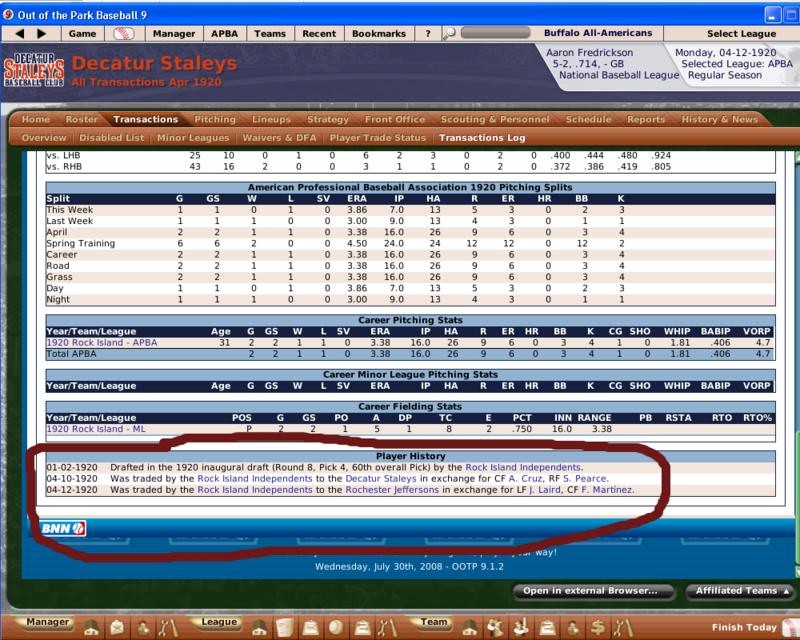
Task: Switch to the Strategy tab
Action: click(328, 119)
